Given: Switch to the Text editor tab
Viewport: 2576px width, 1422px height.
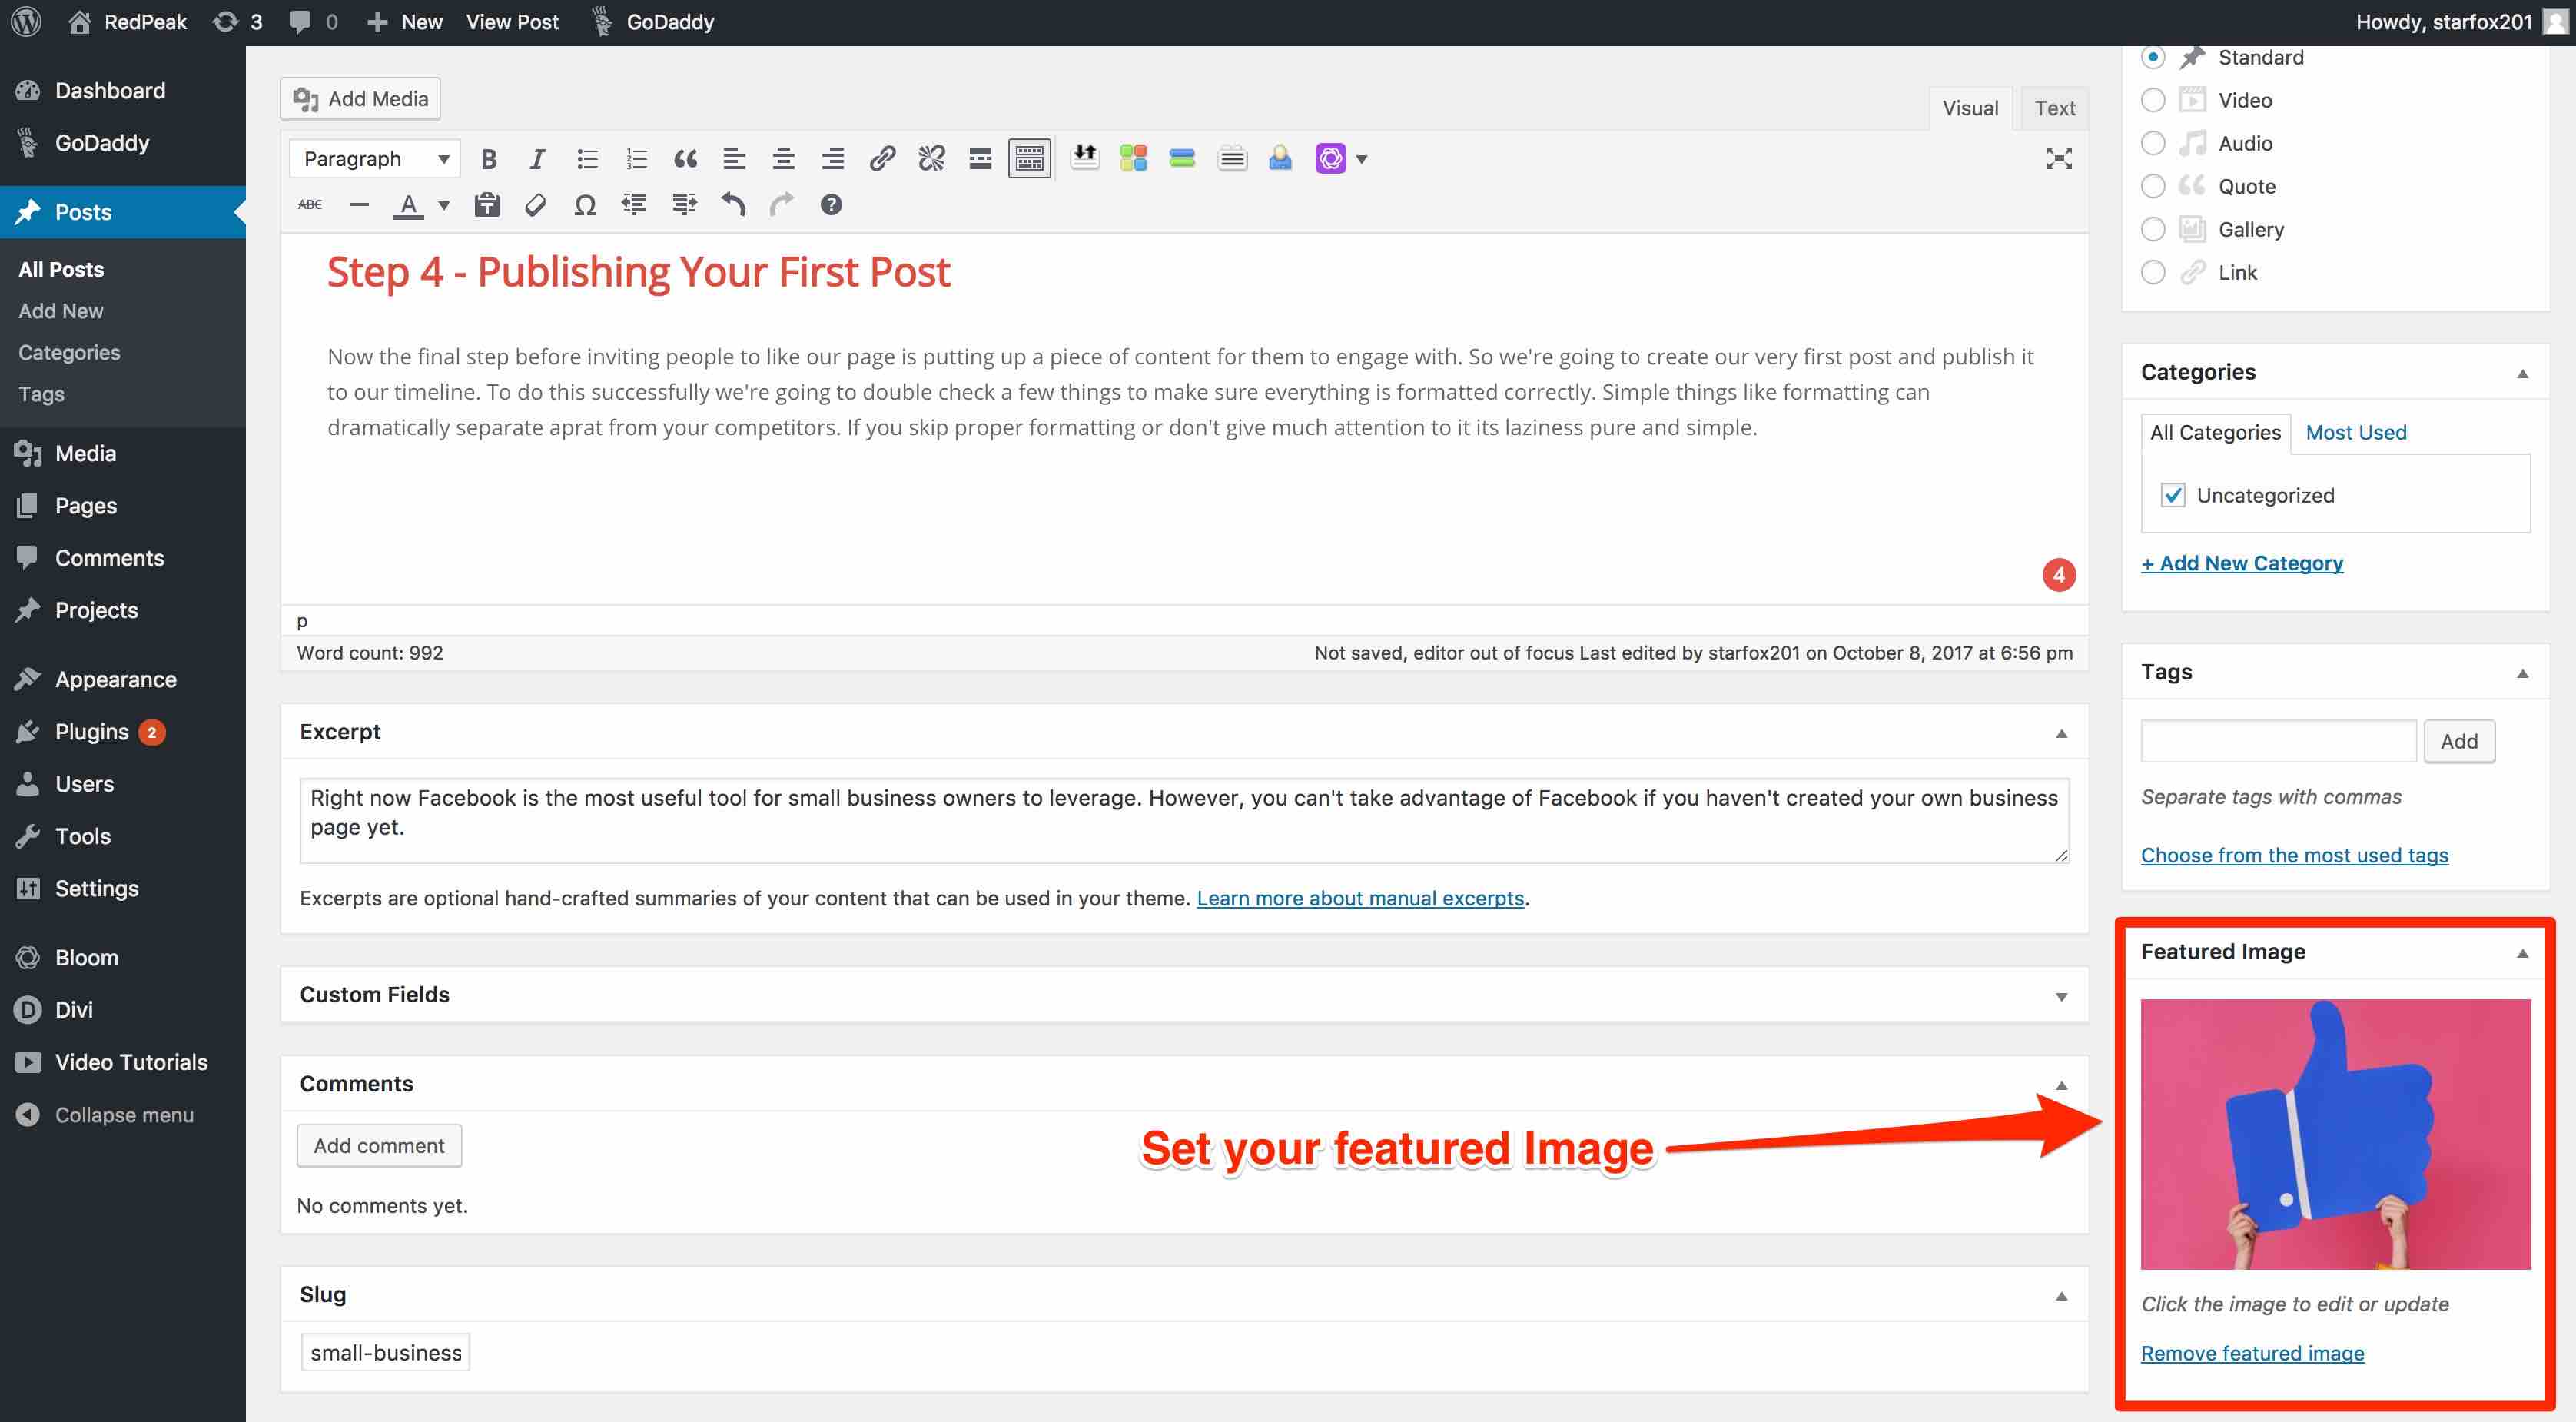Looking at the screenshot, I should click(2054, 108).
